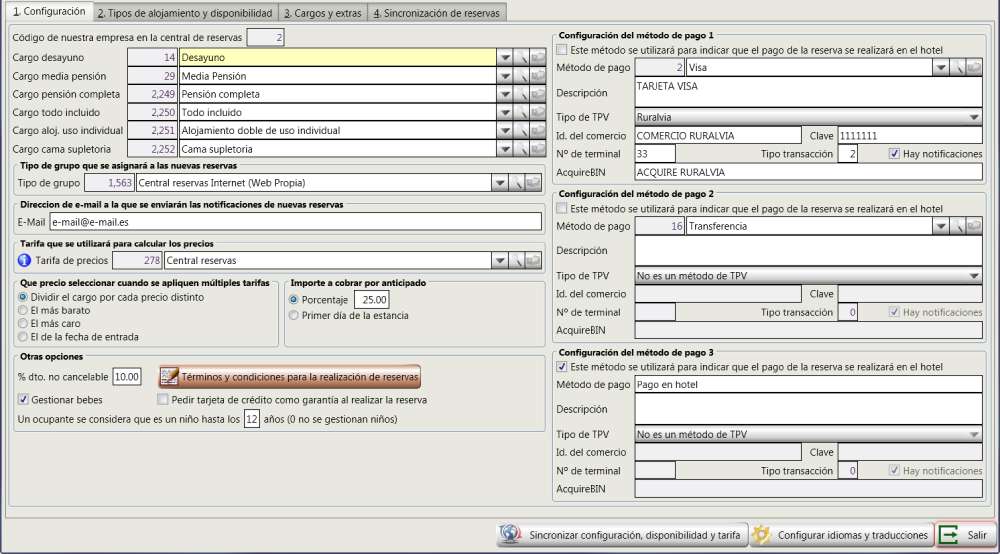Enable Pedir tarjeta de crédito como garantía
This screenshot has width=1000, height=554.
click(x=163, y=400)
